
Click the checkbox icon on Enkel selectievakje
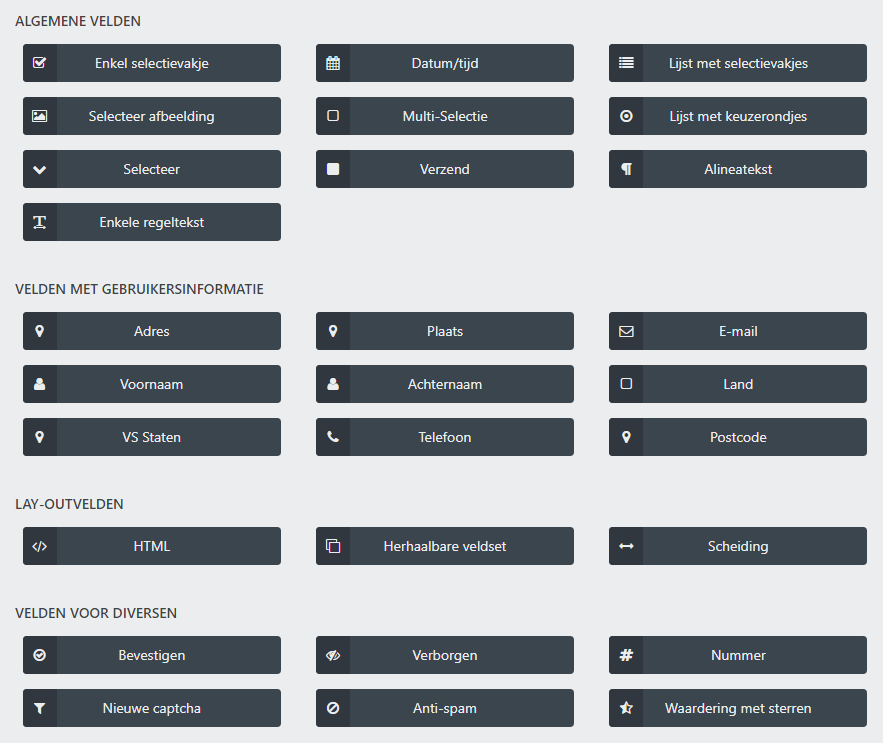tap(40, 63)
